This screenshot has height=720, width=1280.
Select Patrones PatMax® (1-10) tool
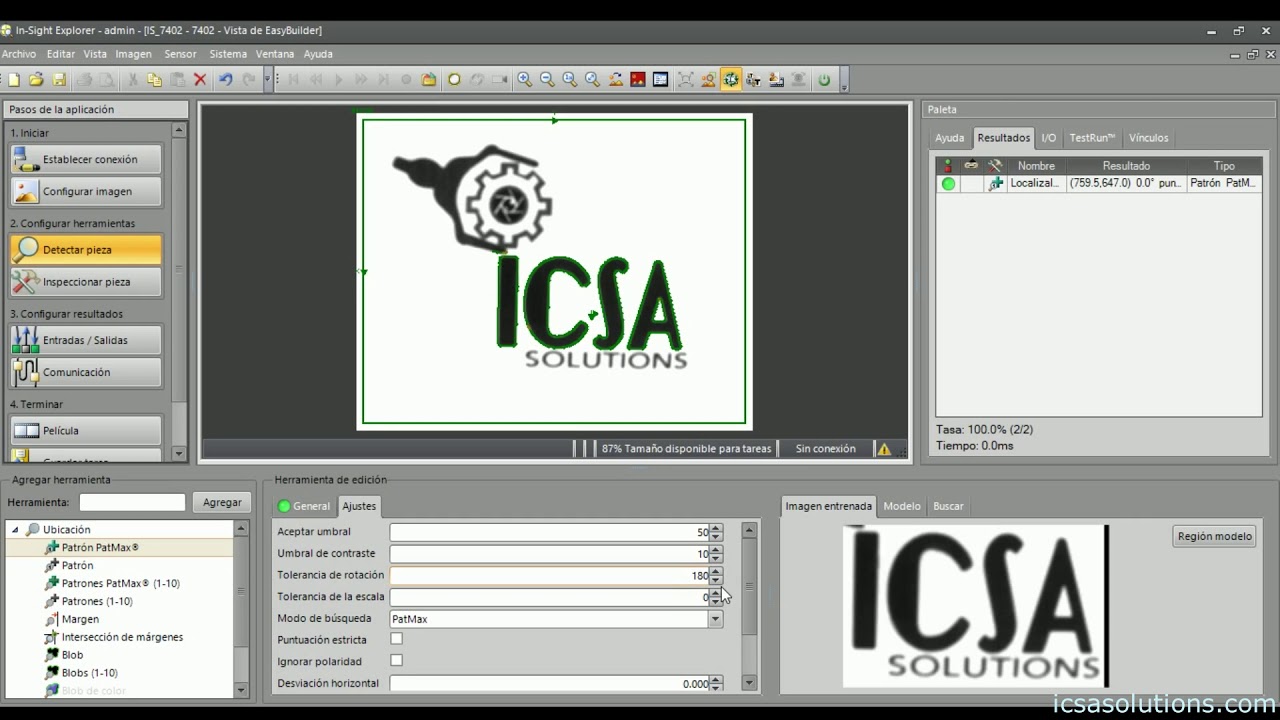coord(120,584)
